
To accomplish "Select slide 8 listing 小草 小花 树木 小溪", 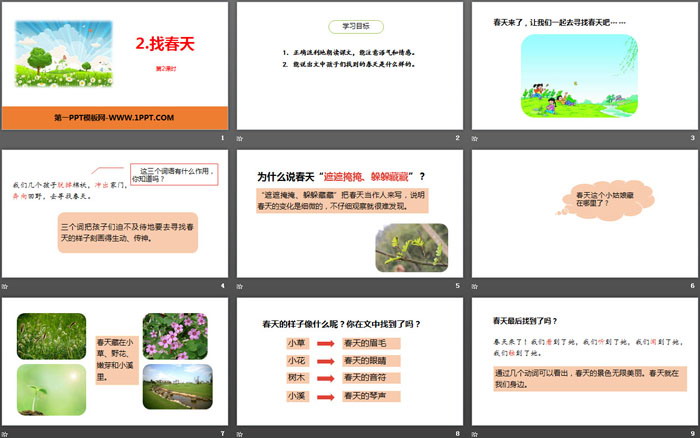I will coord(350,362).
